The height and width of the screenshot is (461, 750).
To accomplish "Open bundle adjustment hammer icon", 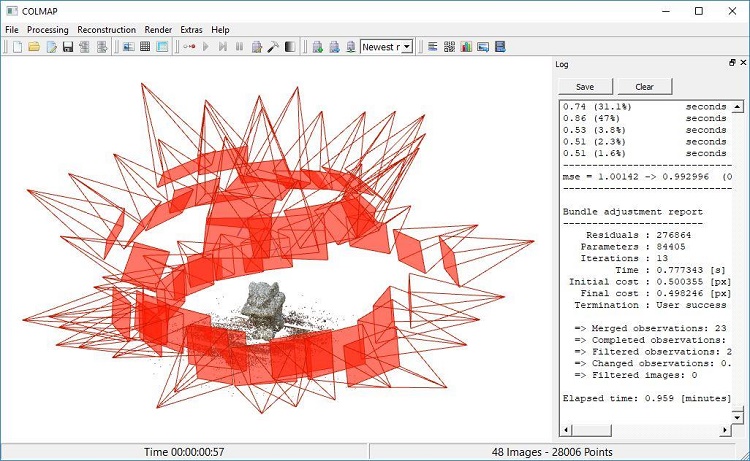I will click(x=273, y=47).
